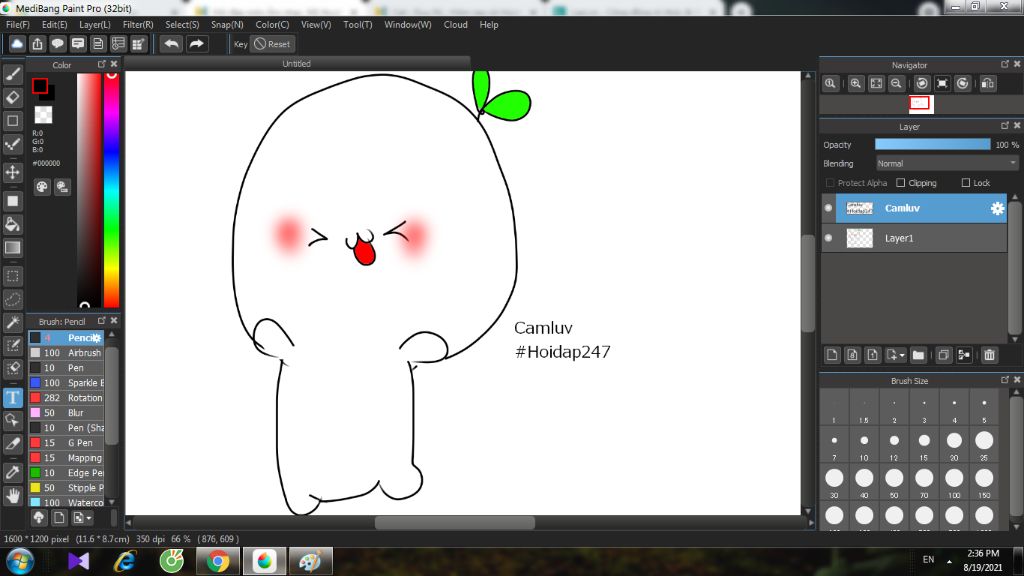Open the cloud icon in the top toolbar

17,44
